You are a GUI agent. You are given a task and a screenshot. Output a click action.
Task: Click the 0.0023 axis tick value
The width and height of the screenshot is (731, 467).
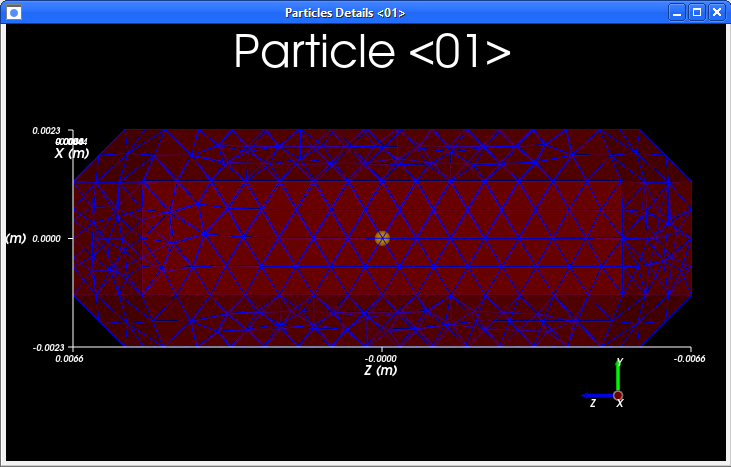tap(46, 131)
